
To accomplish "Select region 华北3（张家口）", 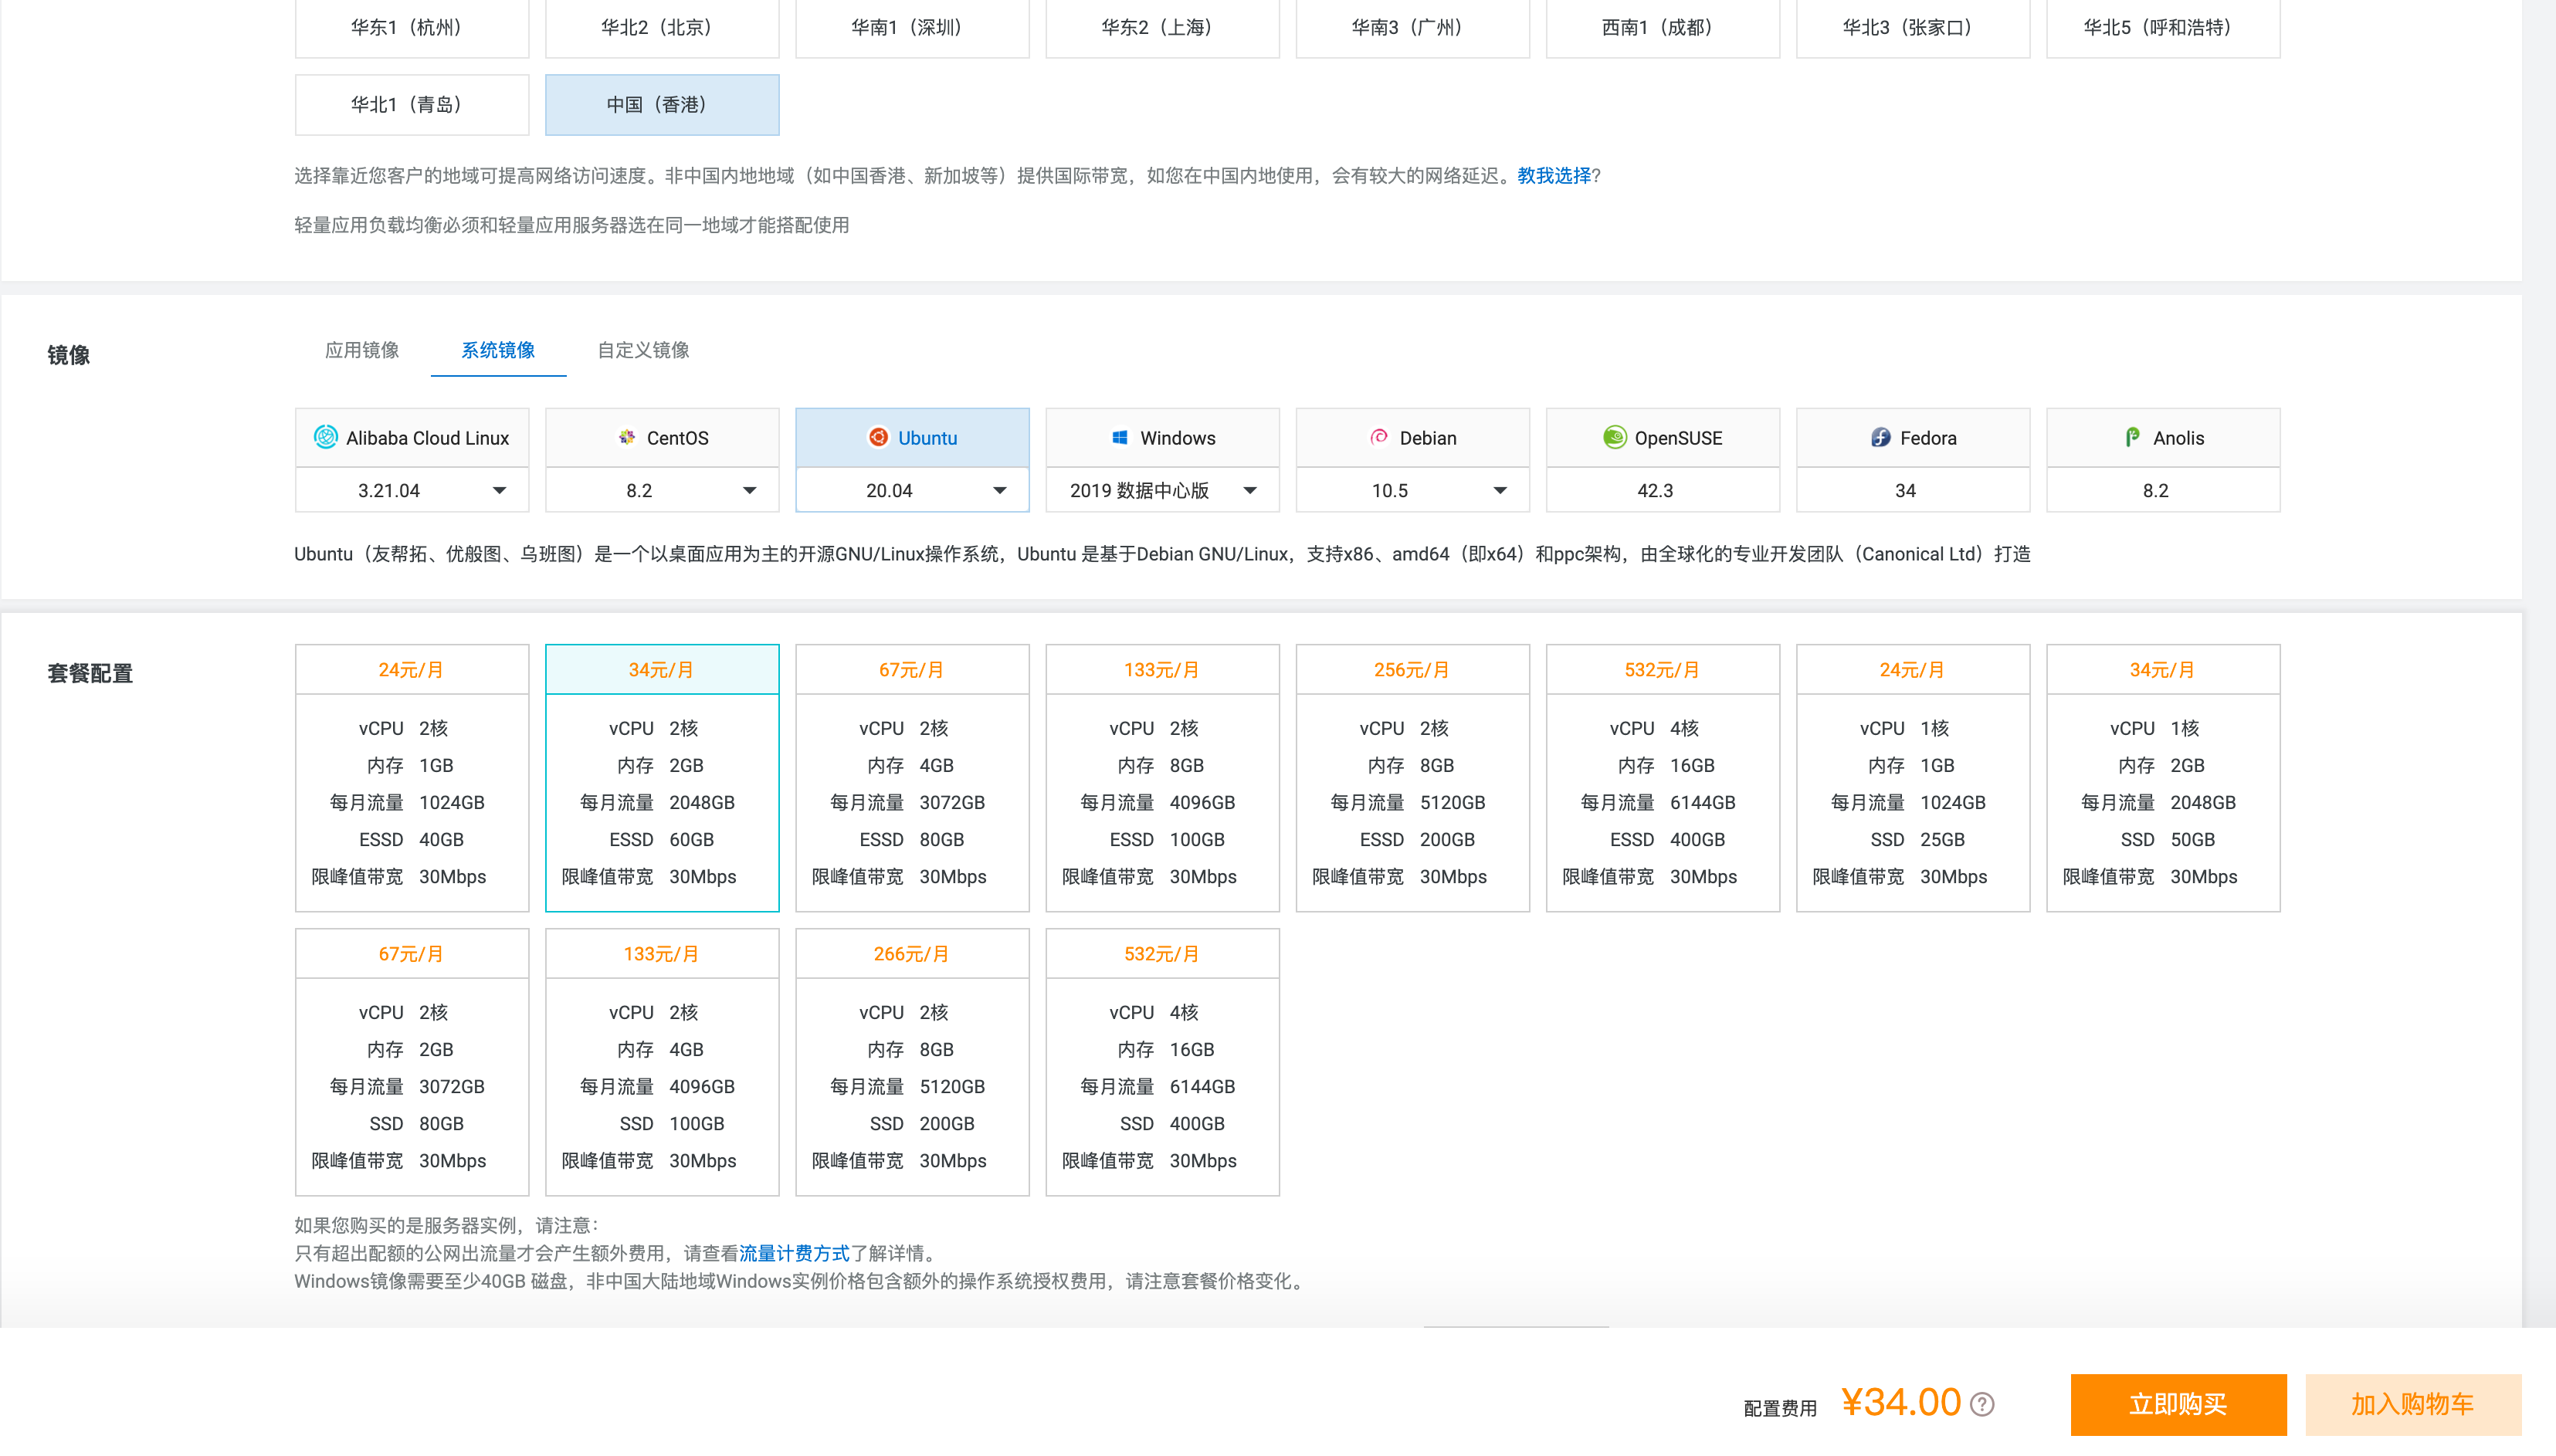I will [1913, 28].
